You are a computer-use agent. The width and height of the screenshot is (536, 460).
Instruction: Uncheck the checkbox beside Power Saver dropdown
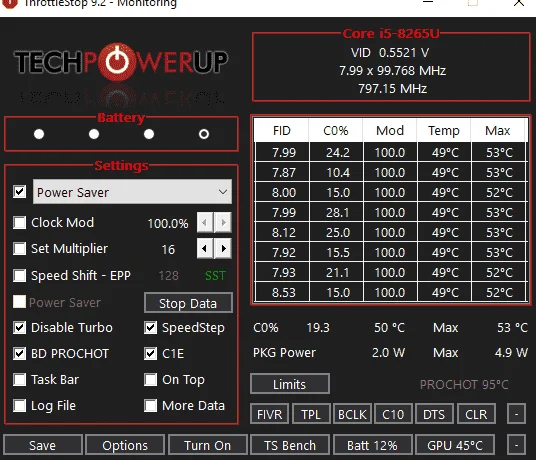tap(19, 192)
